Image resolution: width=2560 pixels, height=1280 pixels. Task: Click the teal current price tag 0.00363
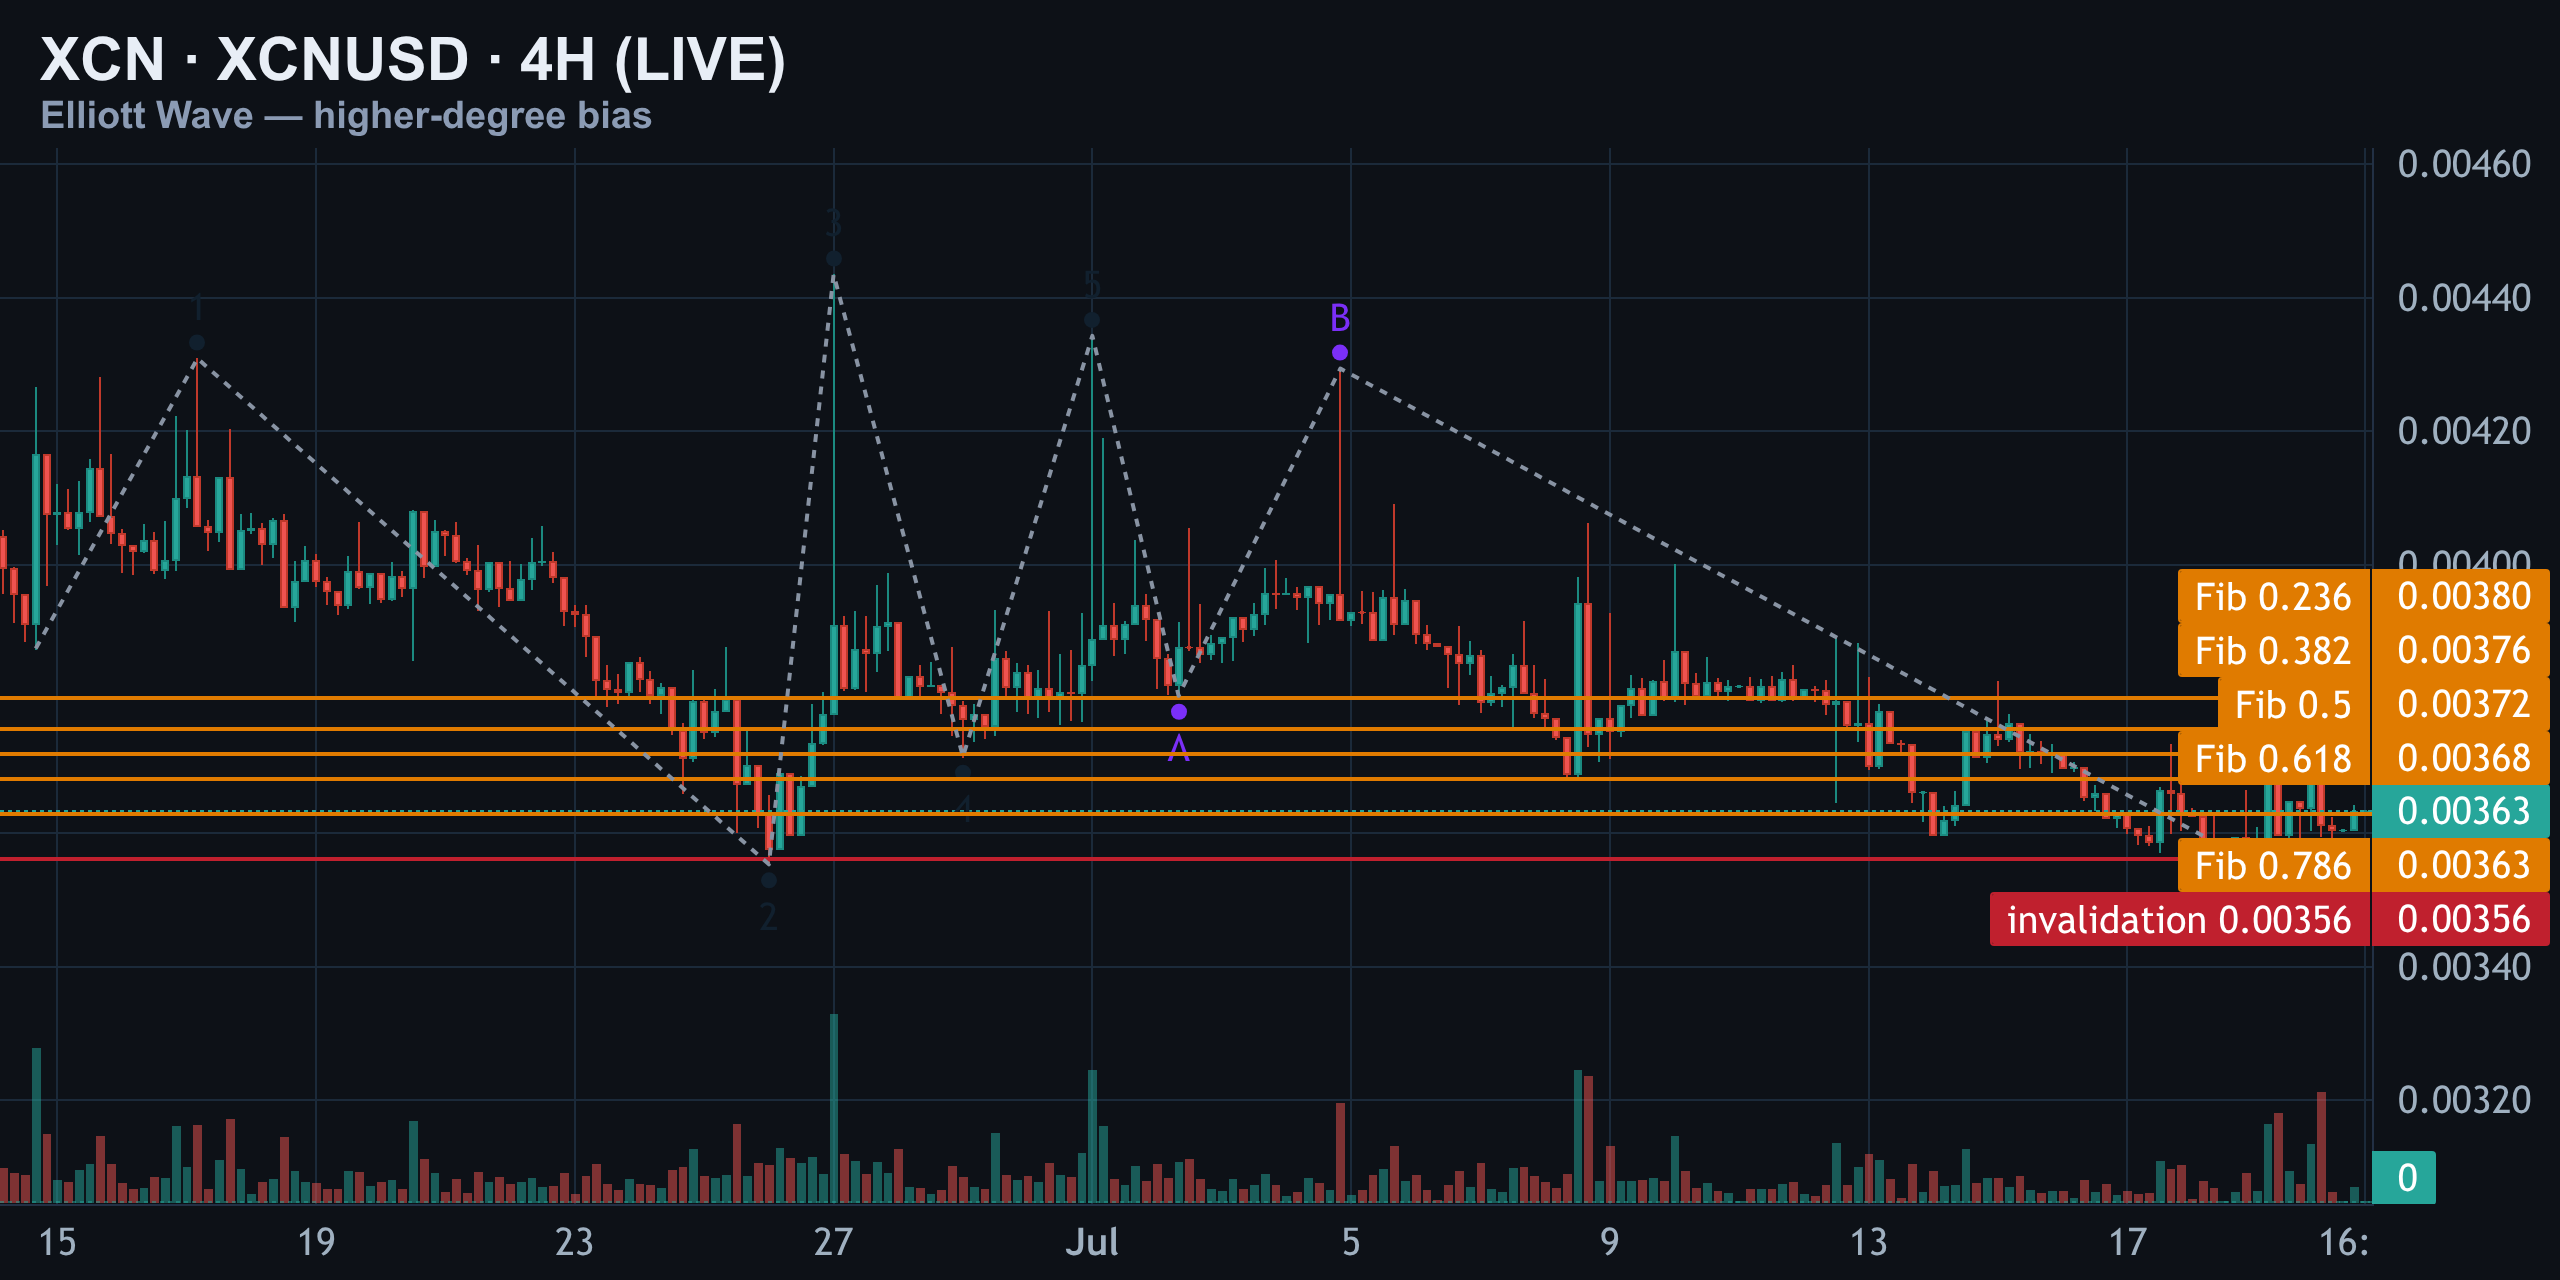pos(2461,811)
